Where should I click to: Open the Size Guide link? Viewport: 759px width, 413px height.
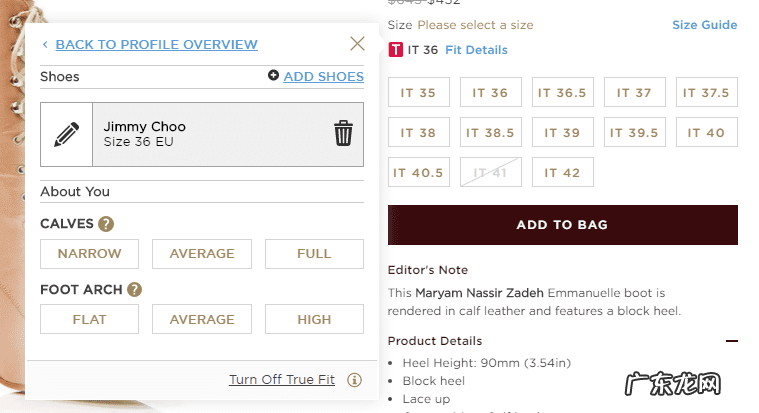pos(704,25)
